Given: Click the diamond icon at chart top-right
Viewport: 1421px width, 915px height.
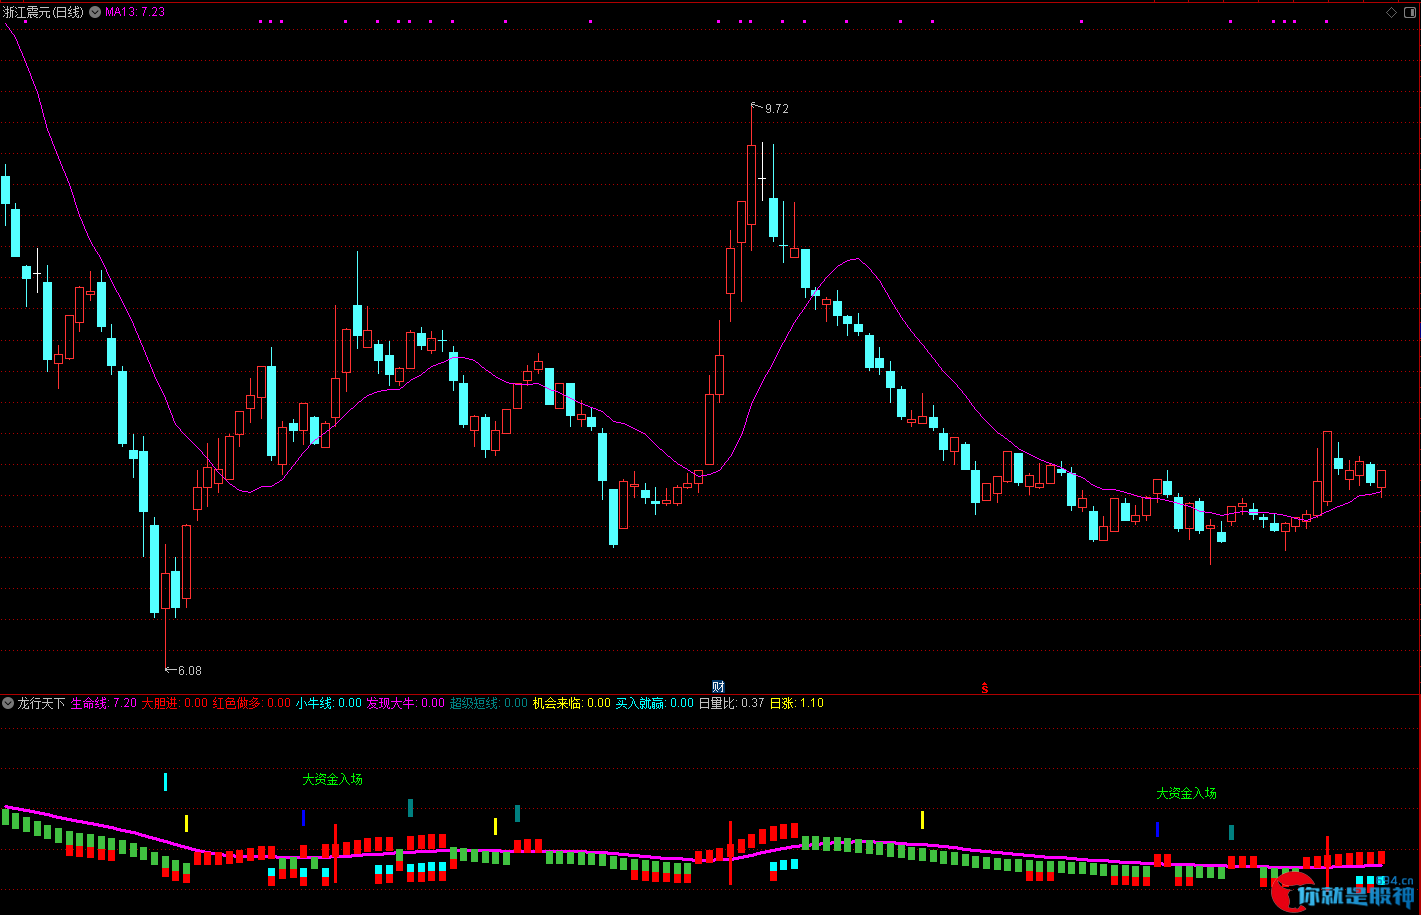Looking at the screenshot, I should (x=1391, y=12).
